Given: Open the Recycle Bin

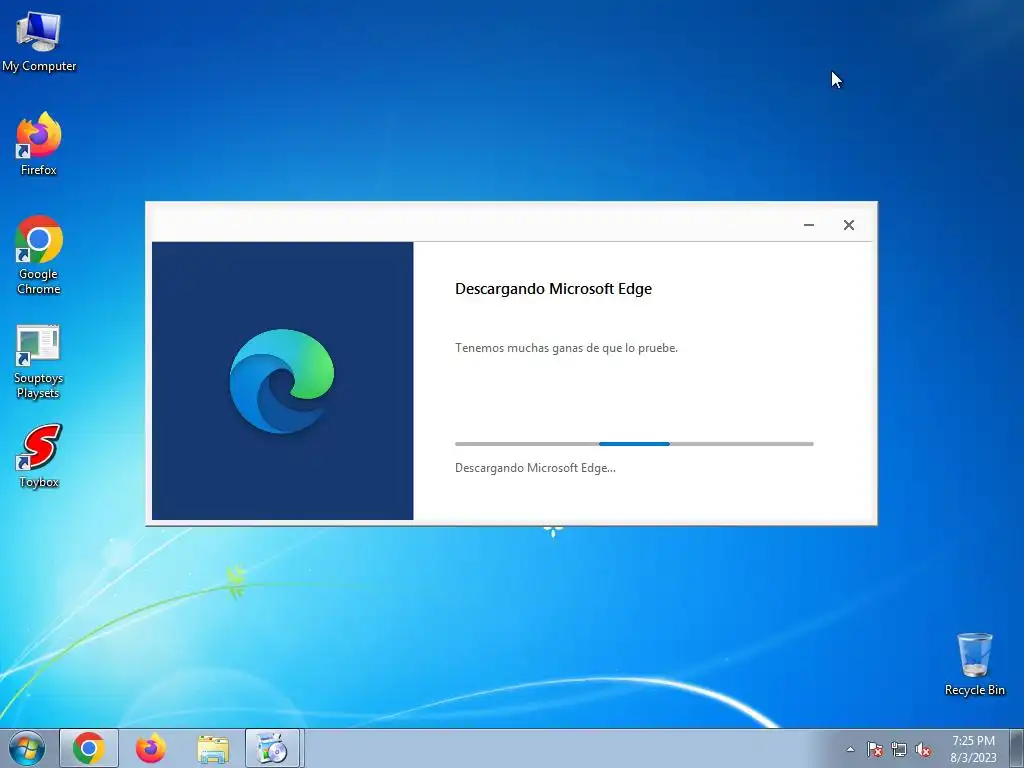Looking at the screenshot, I should [974, 664].
